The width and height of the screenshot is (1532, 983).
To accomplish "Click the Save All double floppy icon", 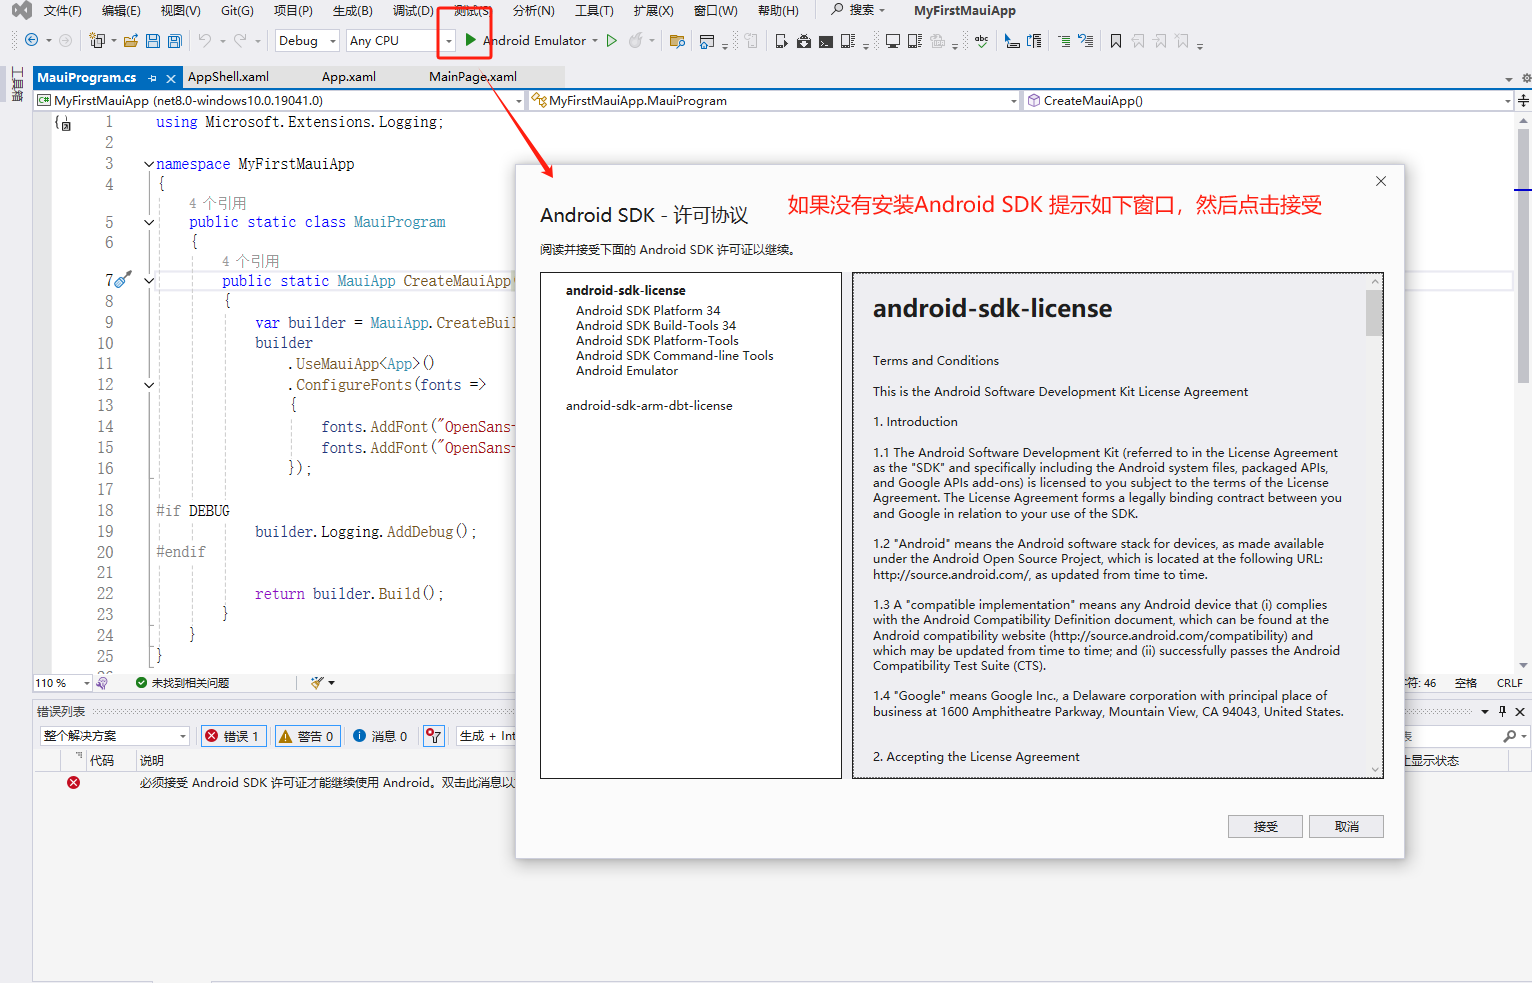I will (x=175, y=41).
